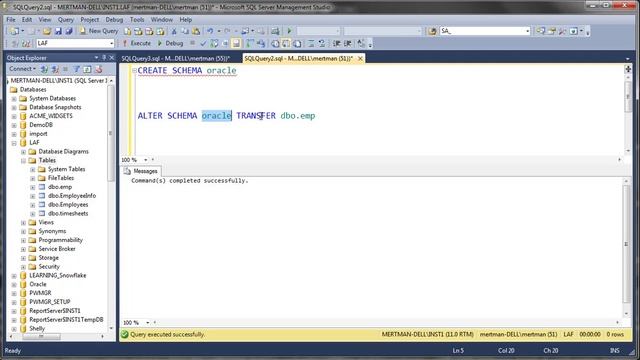640x360 pixels.
Task: Click the Cut scissors icon
Action: coord(174,31)
